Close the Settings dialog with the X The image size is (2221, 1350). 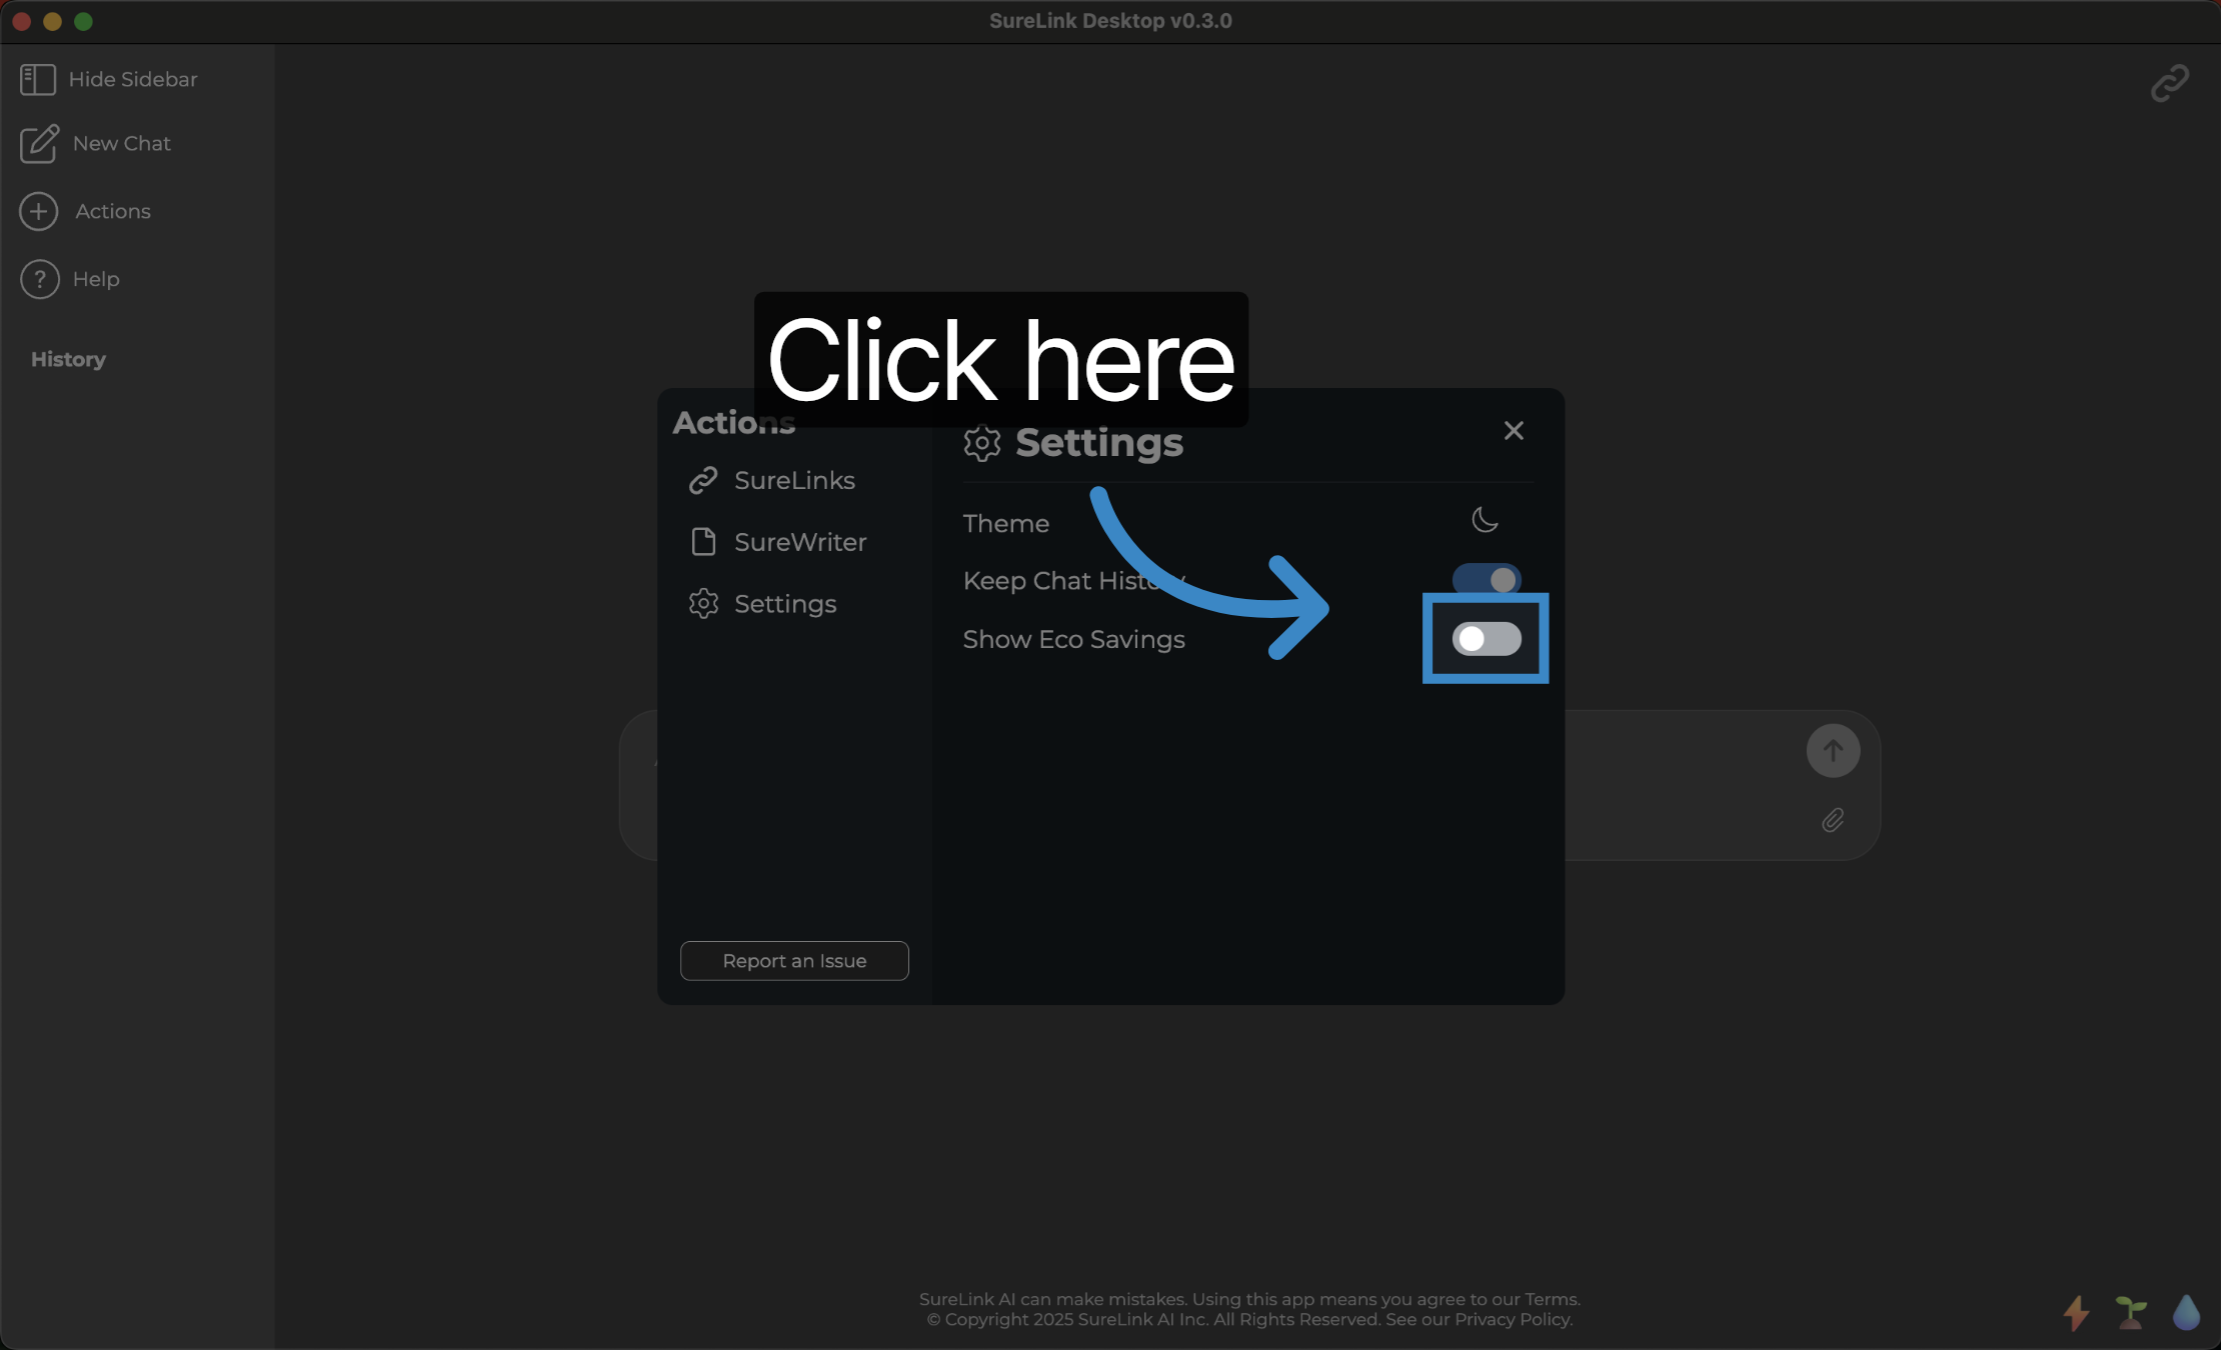click(1514, 430)
